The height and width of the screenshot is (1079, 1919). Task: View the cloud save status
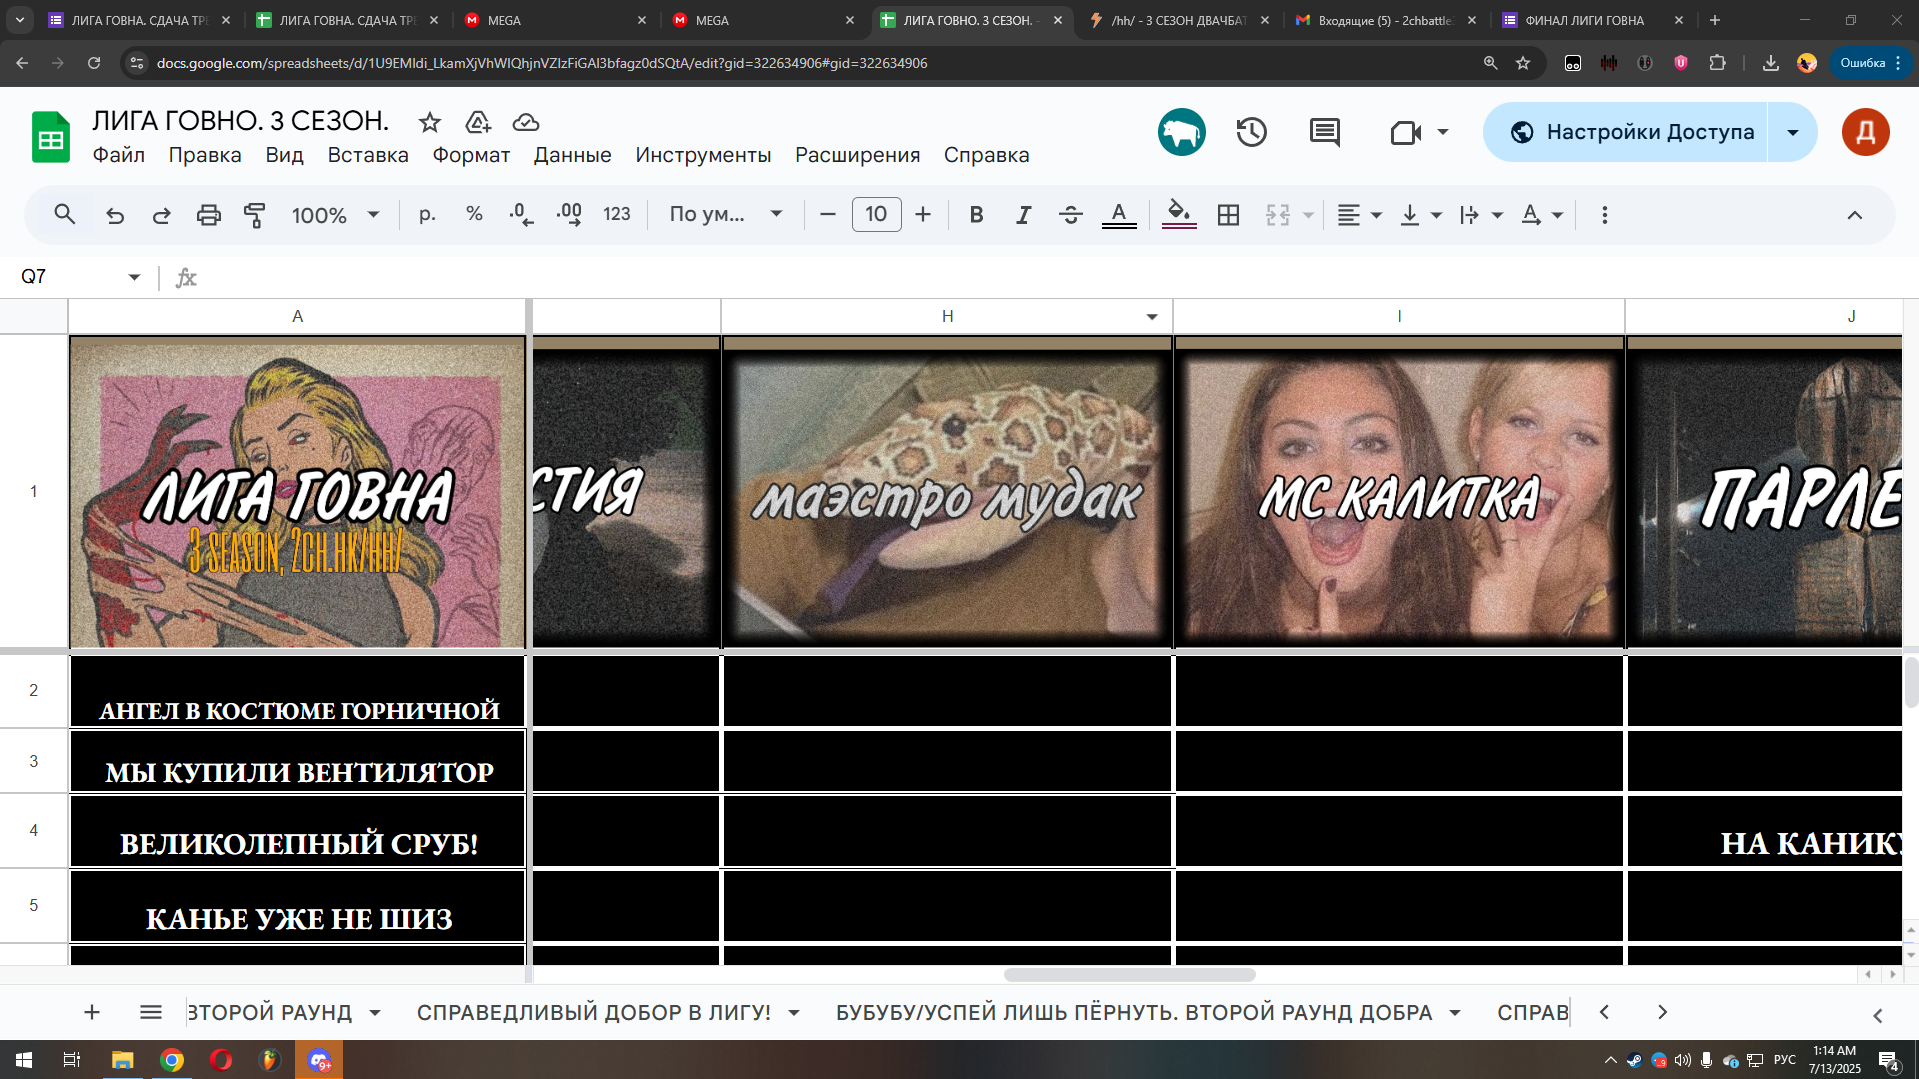click(526, 122)
